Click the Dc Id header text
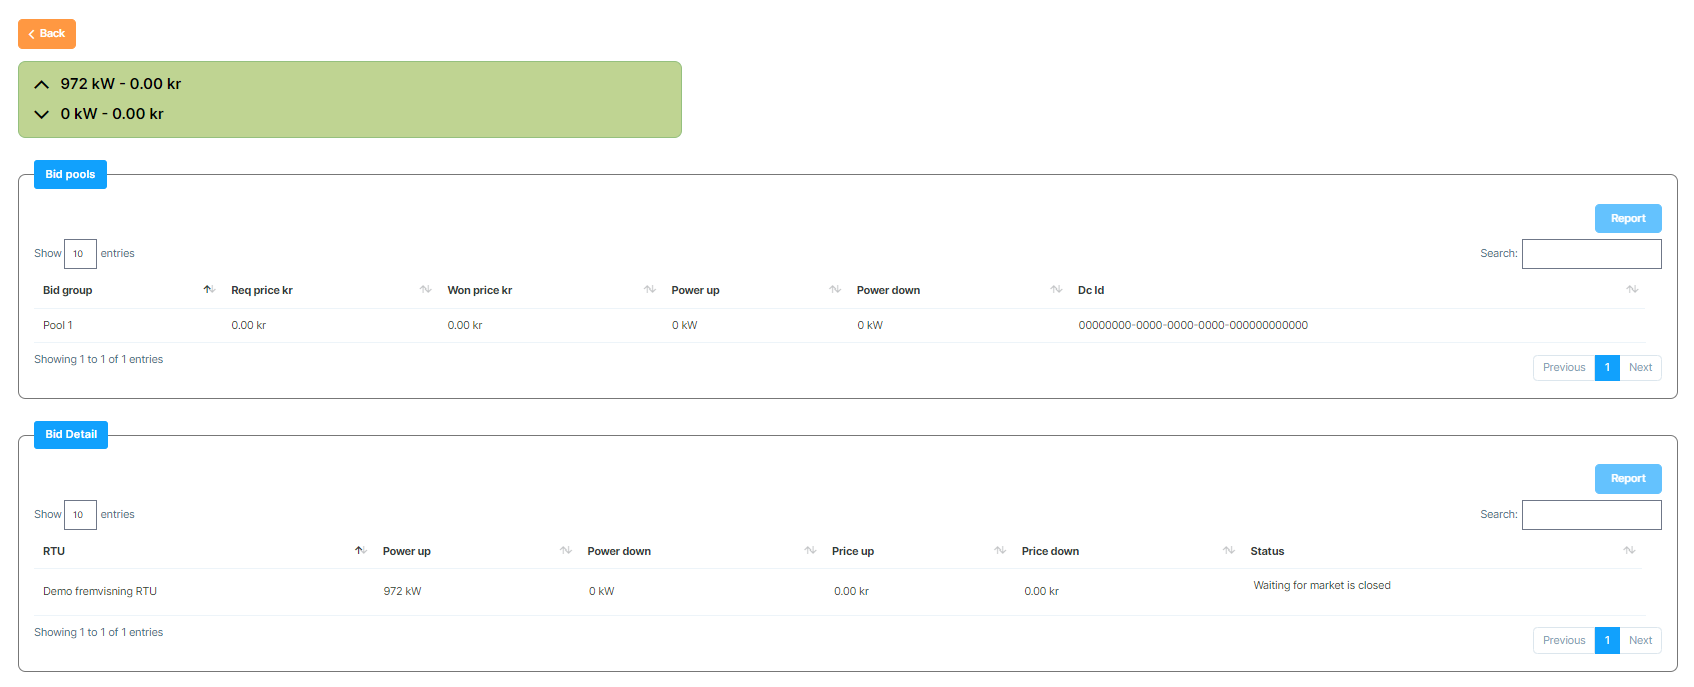The image size is (1694, 687). tap(1091, 291)
